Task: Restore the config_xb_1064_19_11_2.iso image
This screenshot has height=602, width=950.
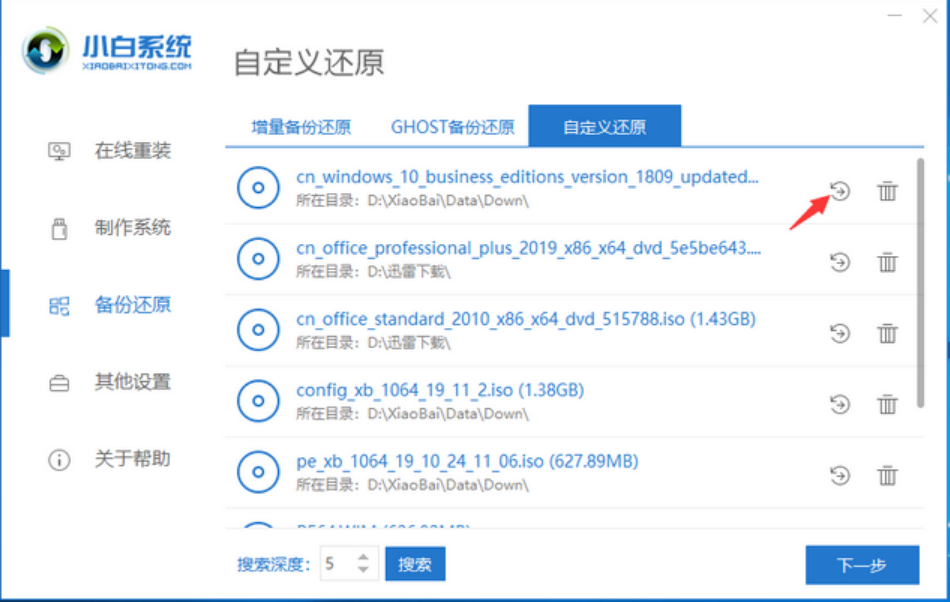Action: (839, 404)
